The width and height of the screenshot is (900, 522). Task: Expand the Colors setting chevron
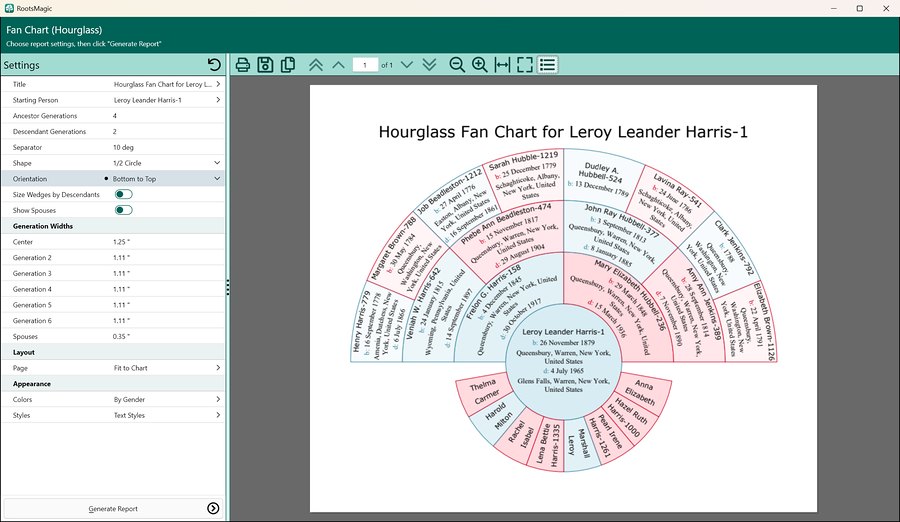coord(218,399)
